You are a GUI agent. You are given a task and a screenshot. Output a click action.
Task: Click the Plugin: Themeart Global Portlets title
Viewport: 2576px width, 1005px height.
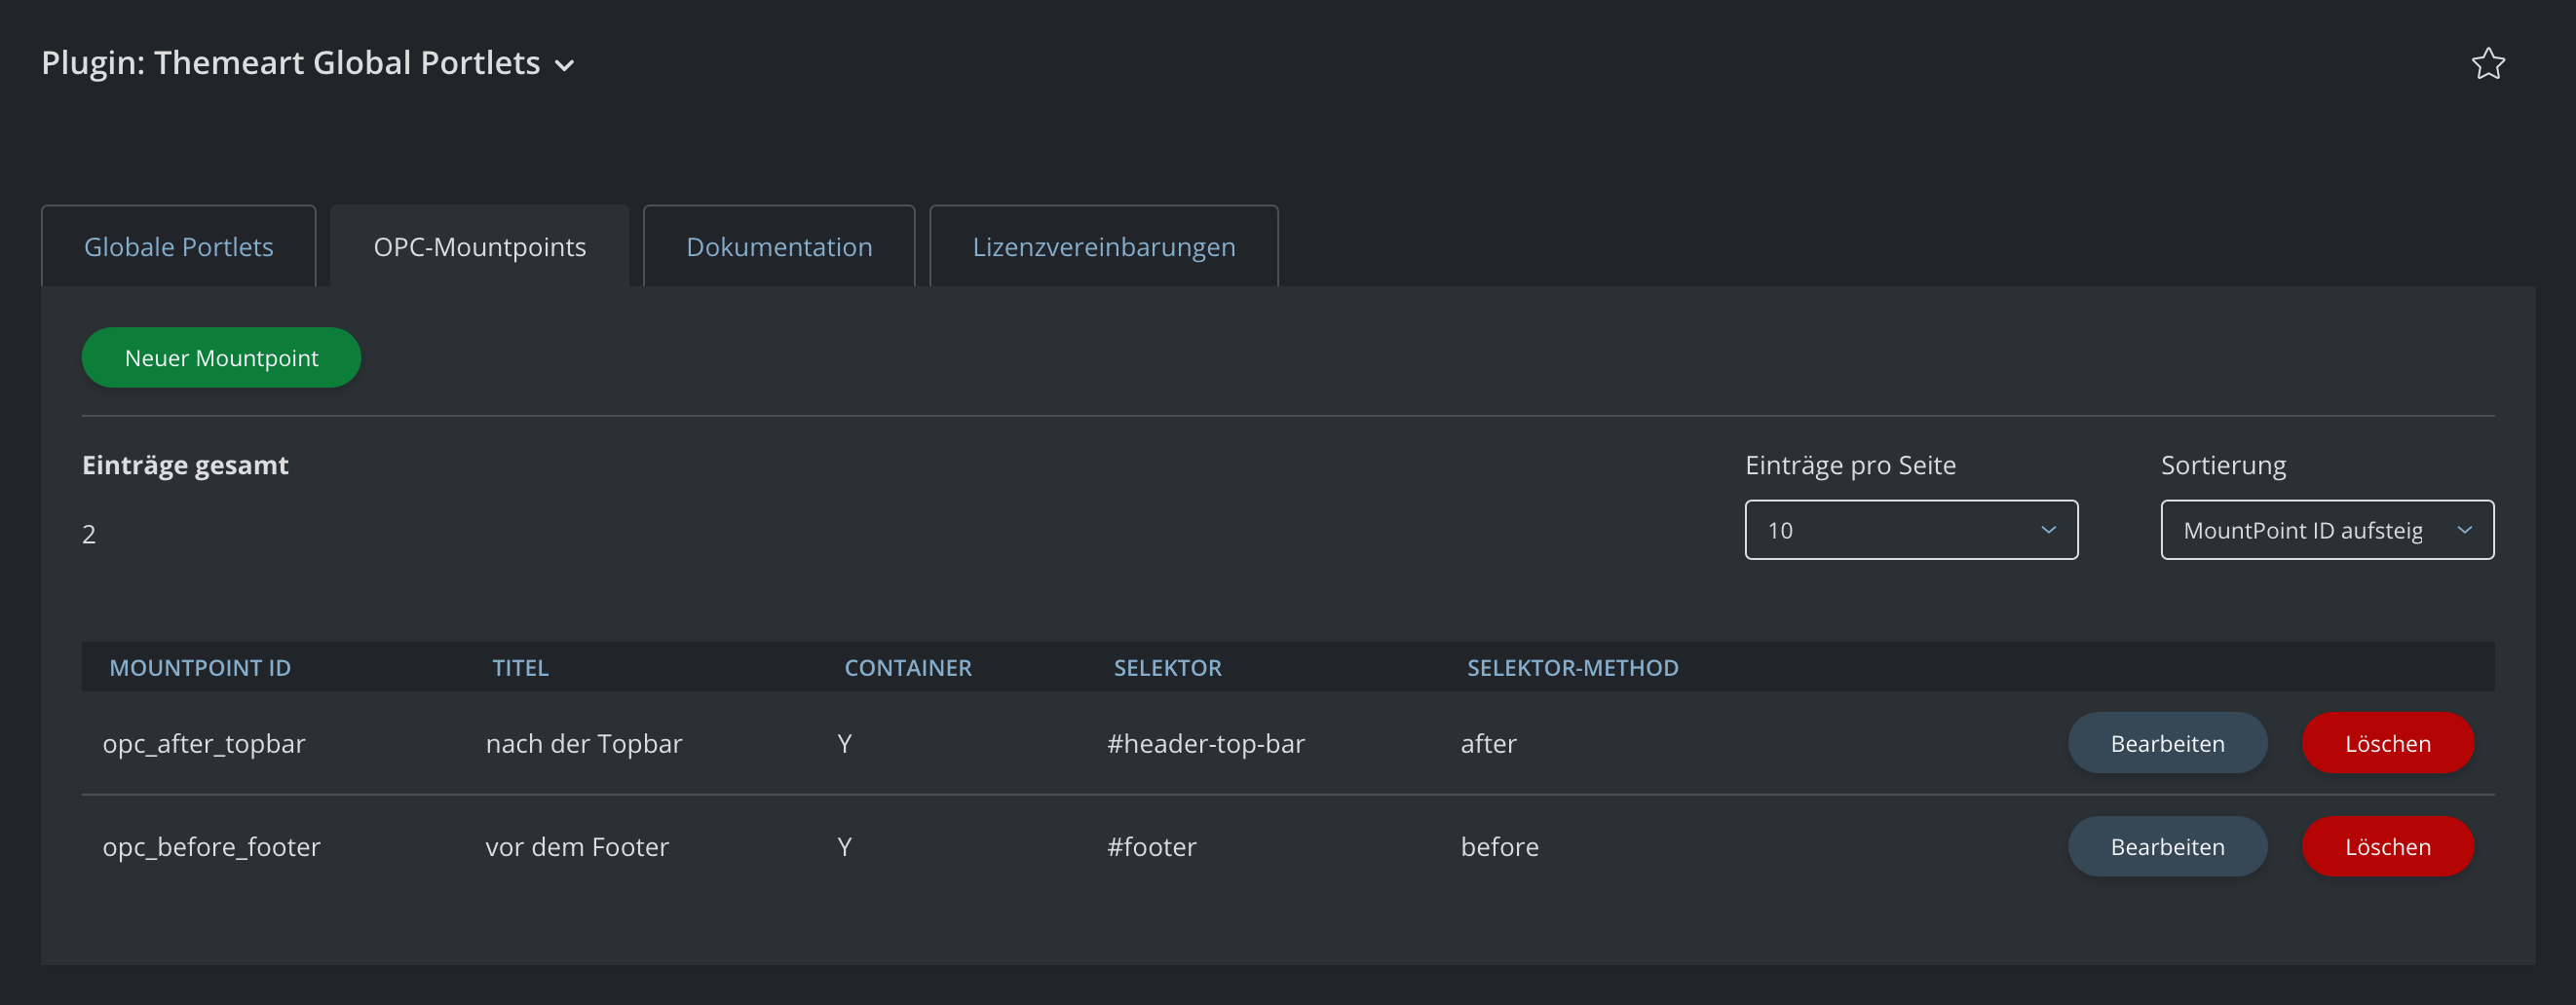pyautogui.click(x=291, y=63)
